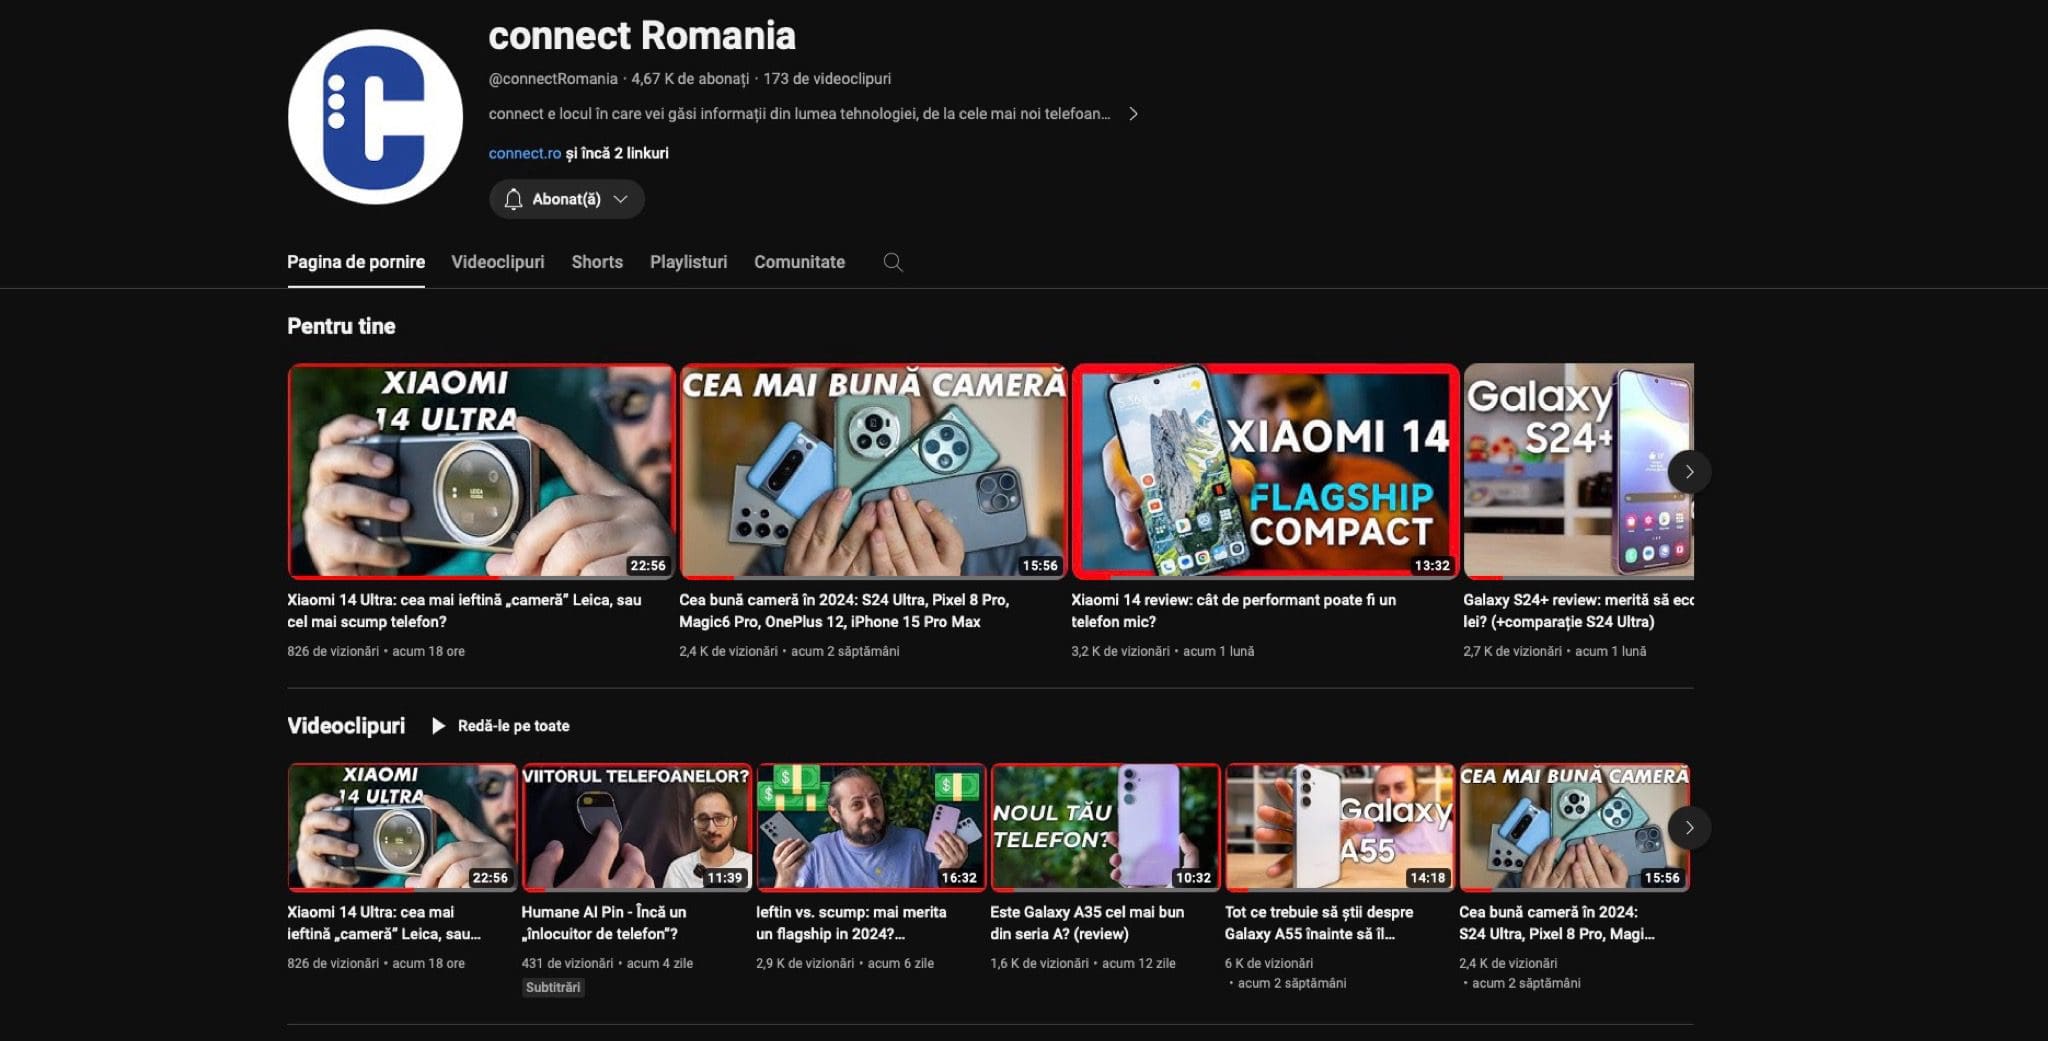Click Redă-le pe toate to play all videos

tap(513, 726)
